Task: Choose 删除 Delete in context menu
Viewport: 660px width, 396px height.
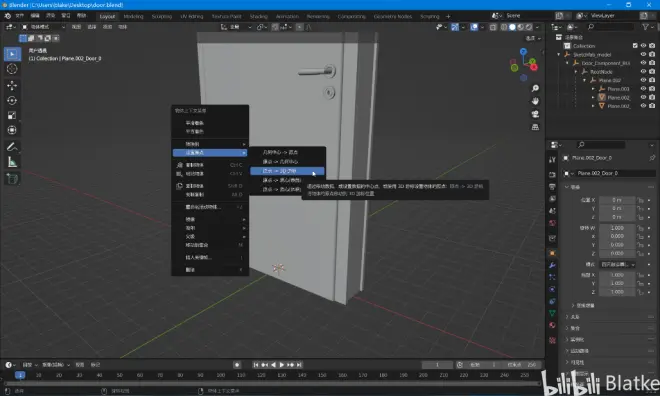Action: point(210,270)
